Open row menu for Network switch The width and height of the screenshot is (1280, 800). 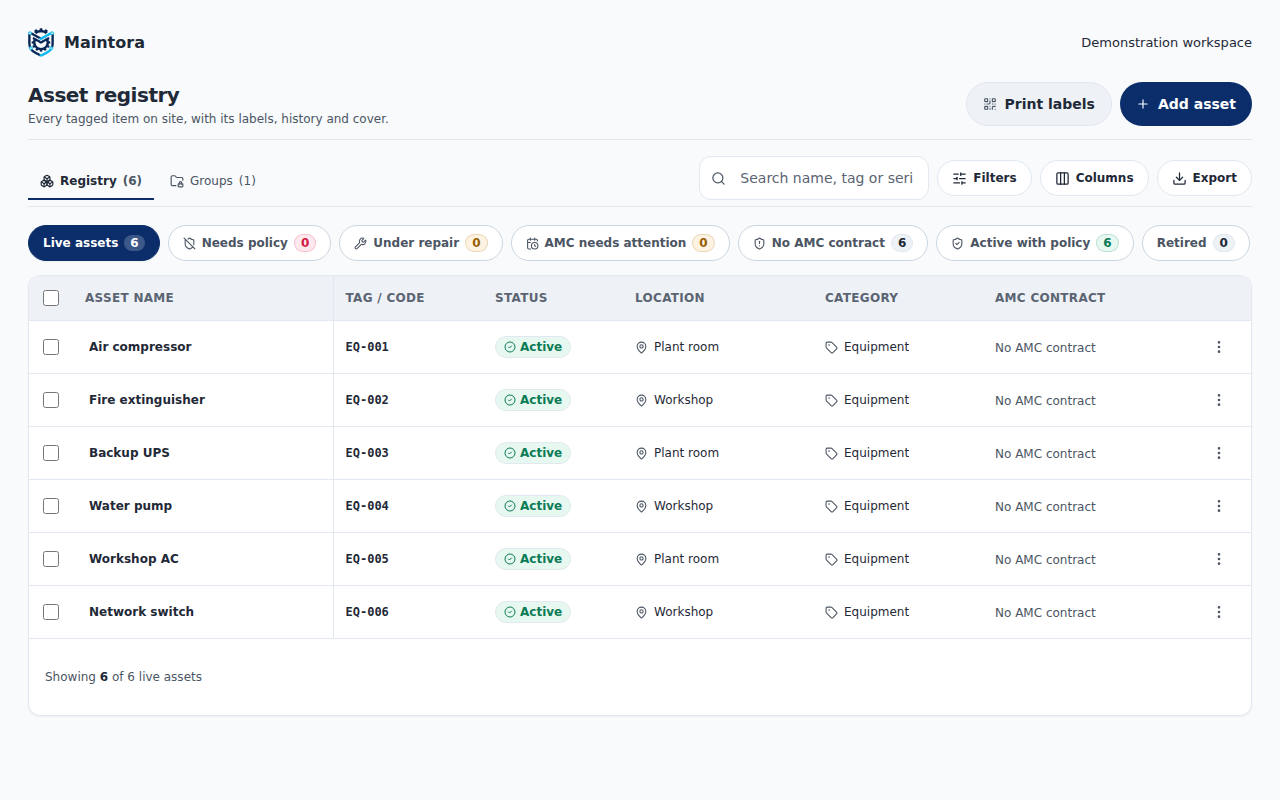coord(1218,612)
